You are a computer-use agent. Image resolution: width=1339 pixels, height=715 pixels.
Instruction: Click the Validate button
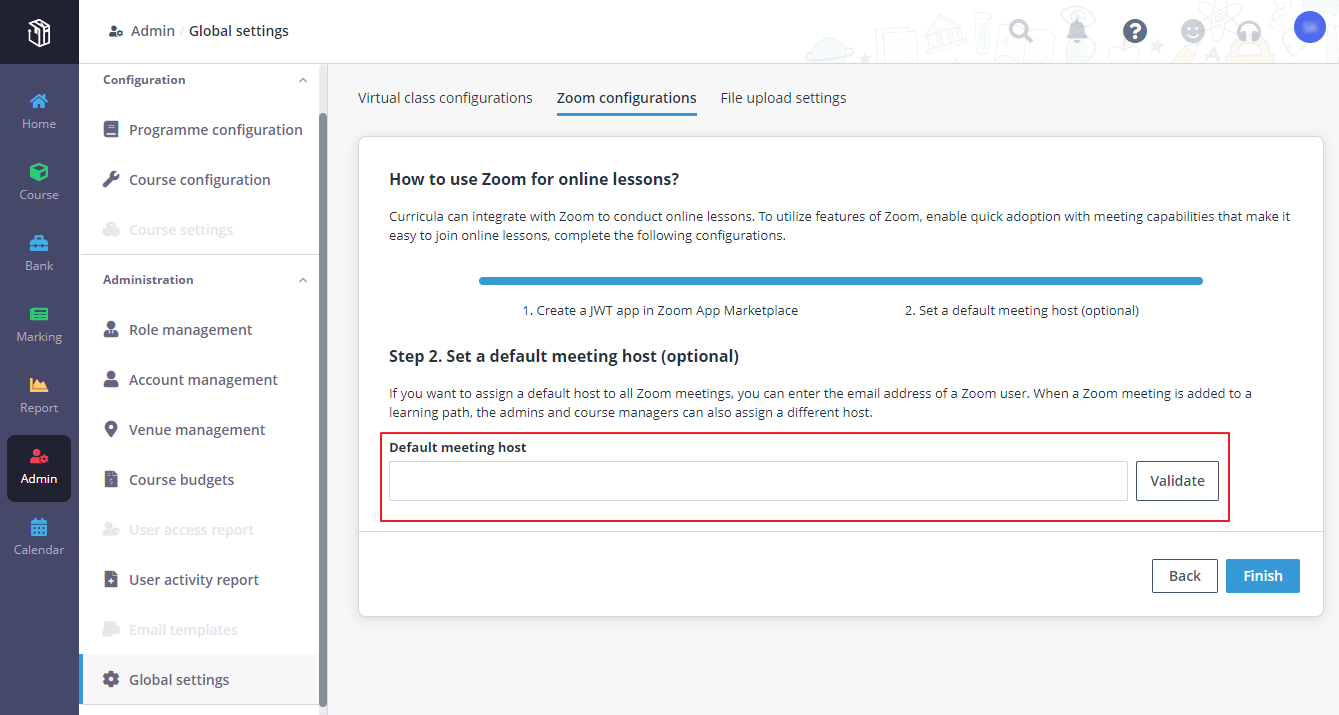pos(1177,481)
